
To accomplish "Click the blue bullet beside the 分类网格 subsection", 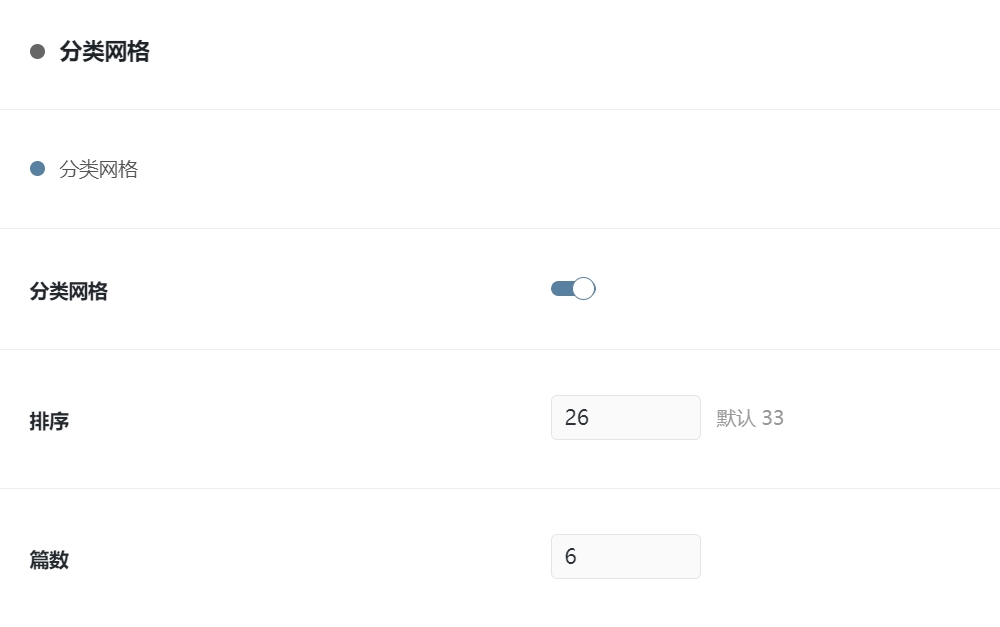I will [38, 169].
